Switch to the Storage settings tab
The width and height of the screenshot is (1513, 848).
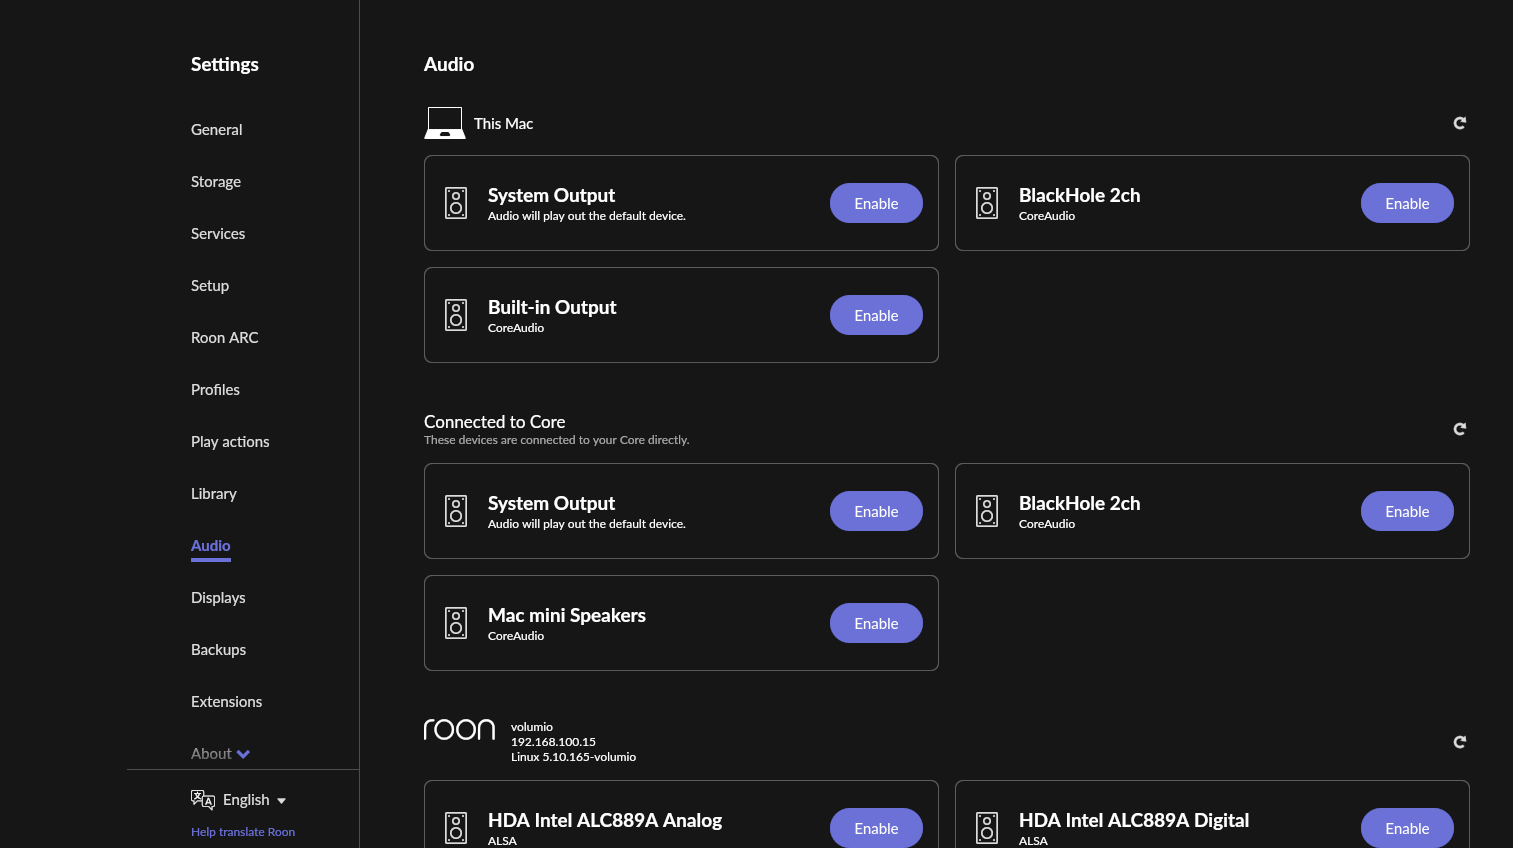[216, 182]
